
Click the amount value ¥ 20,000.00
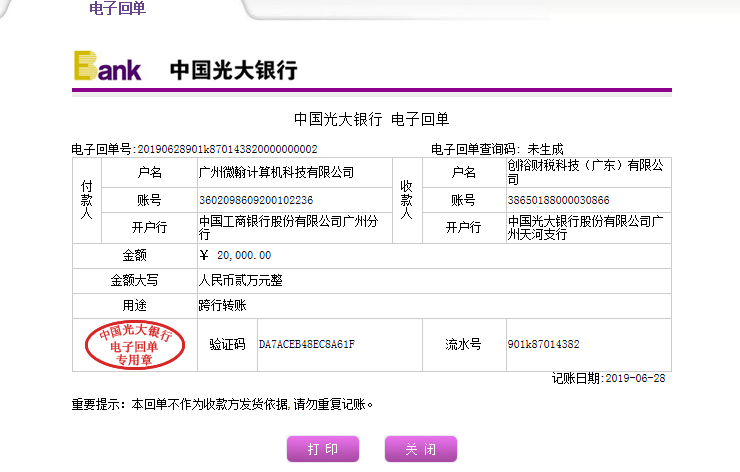pos(235,255)
